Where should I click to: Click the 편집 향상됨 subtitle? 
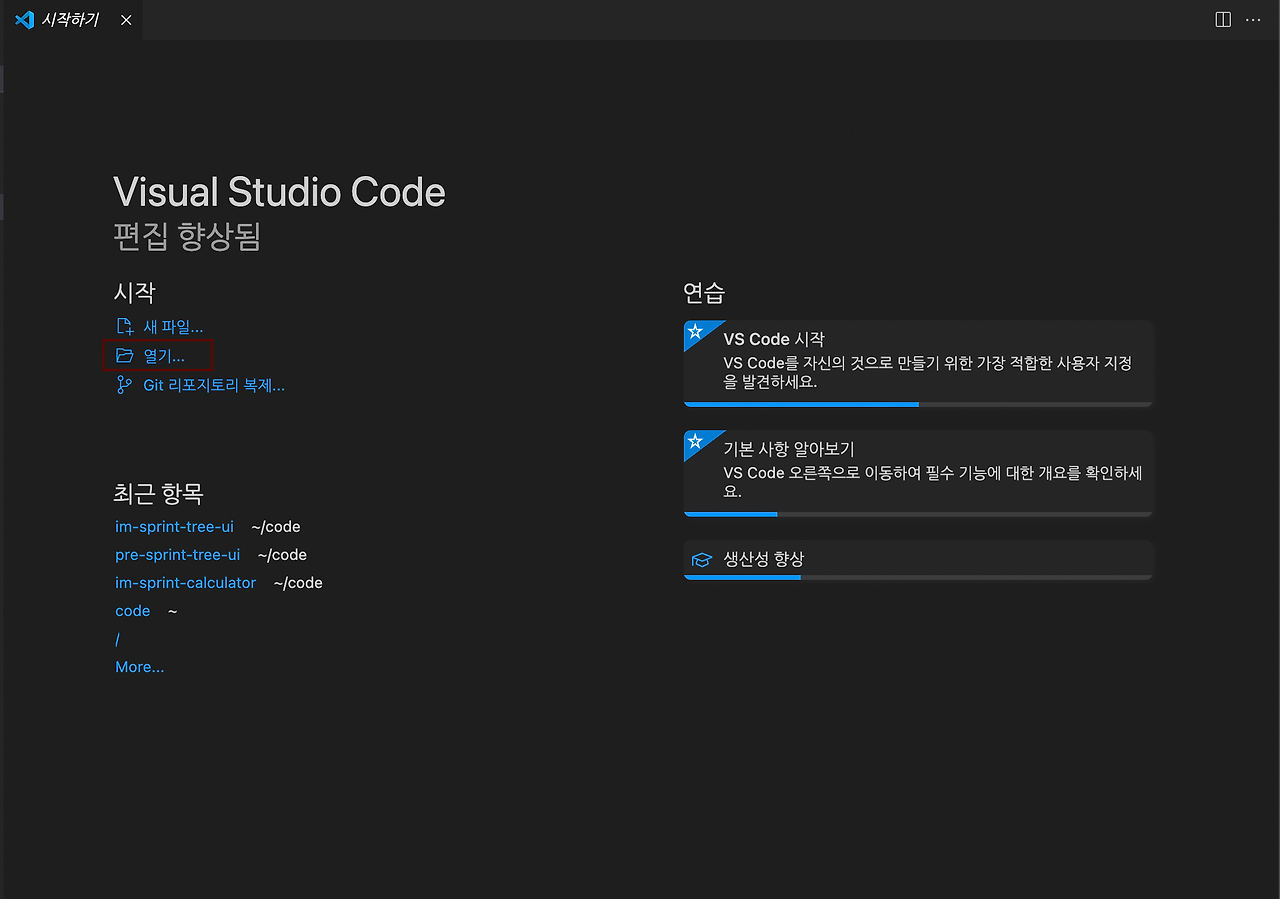187,236
